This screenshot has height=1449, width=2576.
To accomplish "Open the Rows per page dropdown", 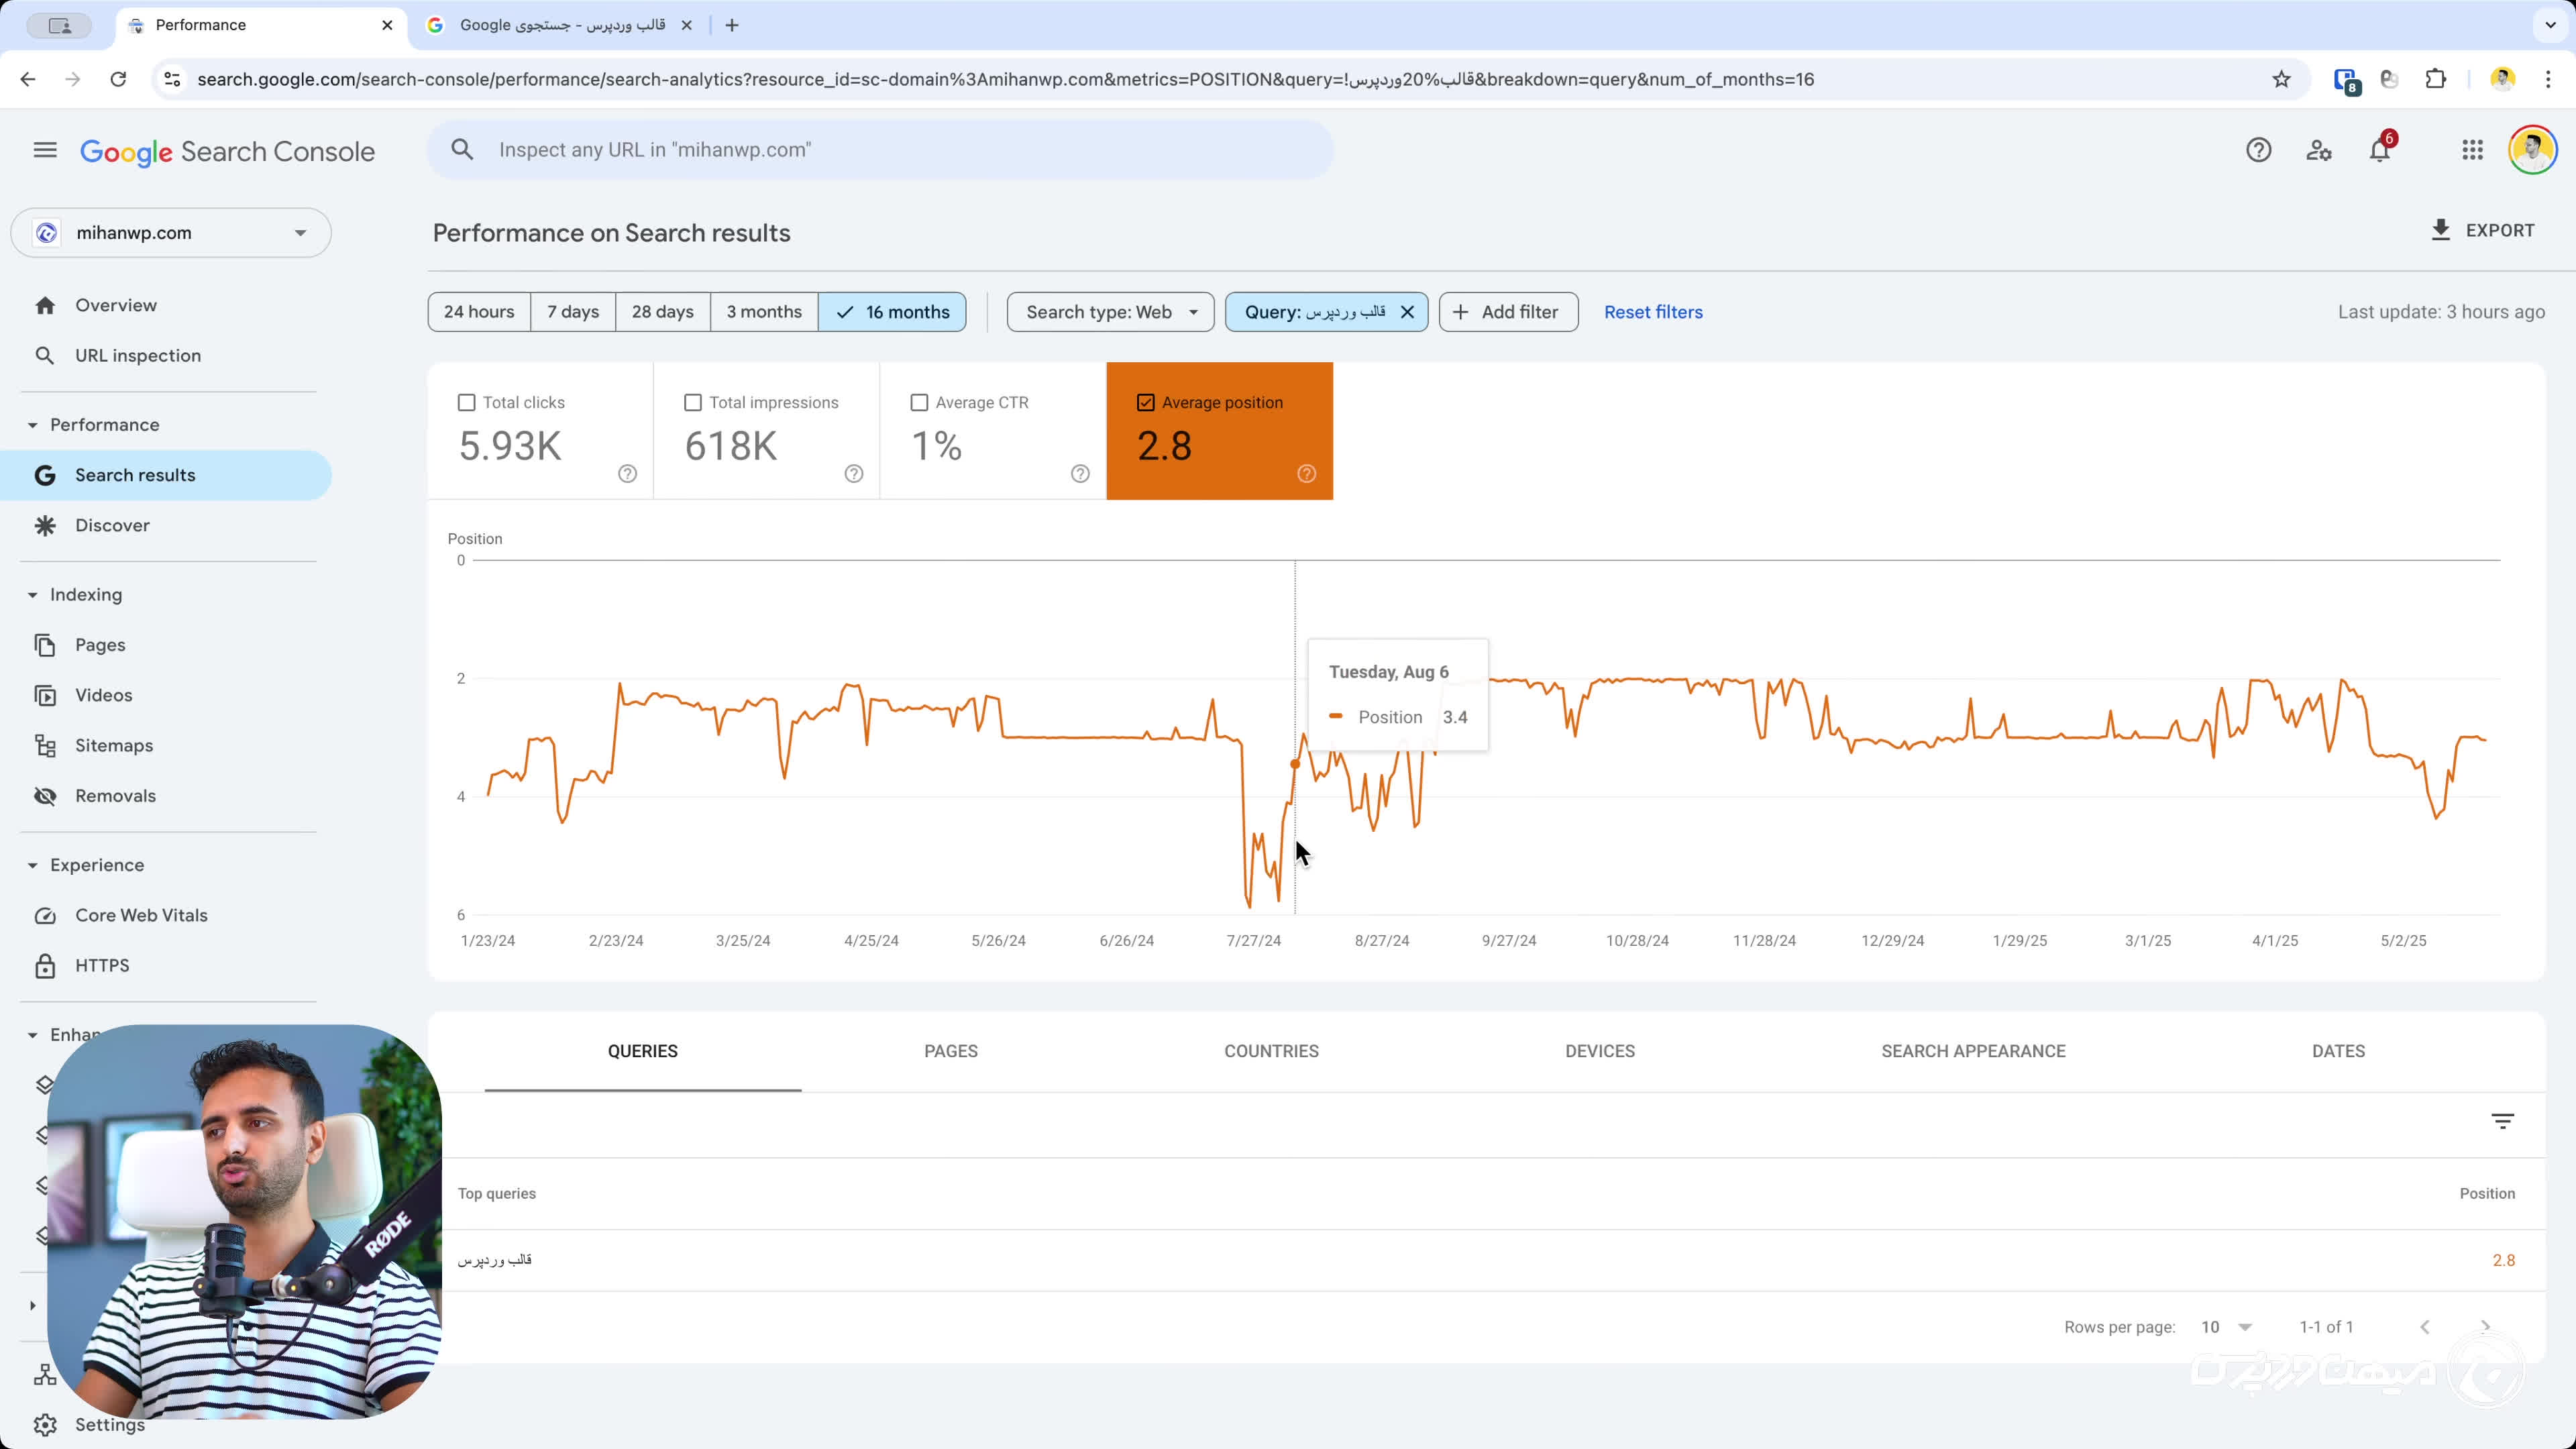I will [x=2226, y=1327].
